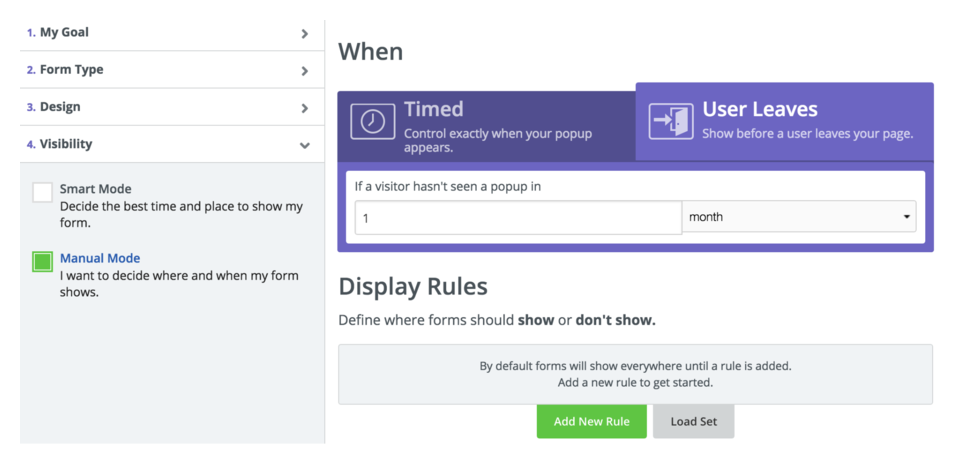Open step 3 Design
Viewport: 960px width, 464px height.
click(x=172, y=107)
